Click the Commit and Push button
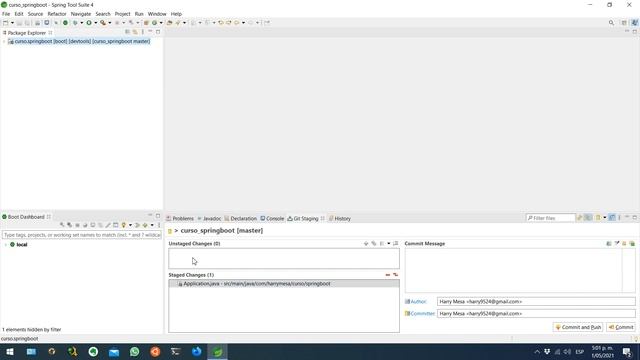This screenshot has width=640, height=360. (578, 327)
